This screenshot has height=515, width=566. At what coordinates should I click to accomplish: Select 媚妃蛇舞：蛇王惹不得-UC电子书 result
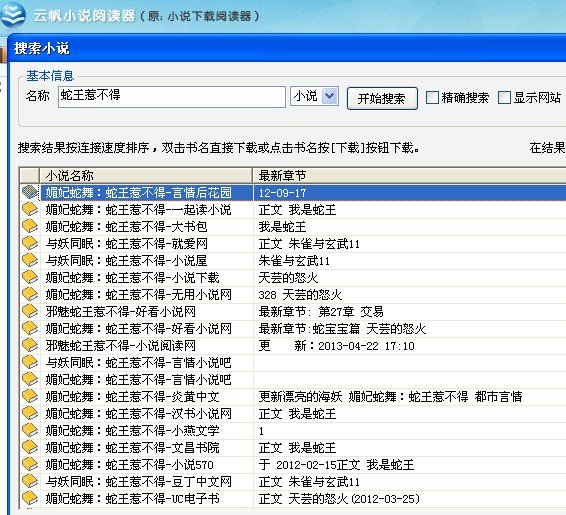[132, 499]
